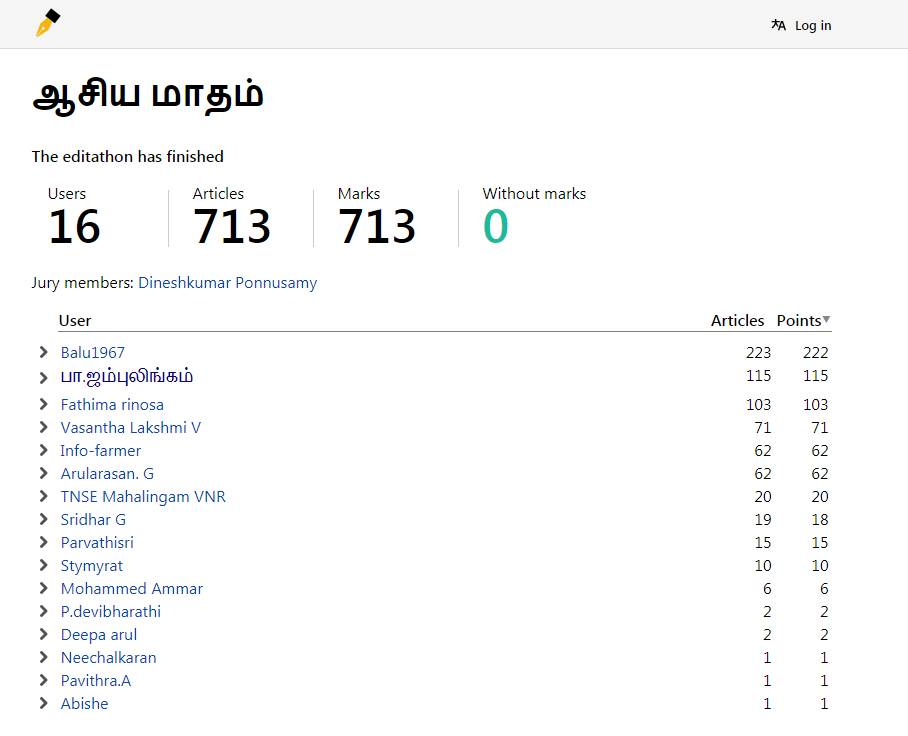Expand the Parvathisri row
This screenshot has width=908, height=736.
coord(43,542)
